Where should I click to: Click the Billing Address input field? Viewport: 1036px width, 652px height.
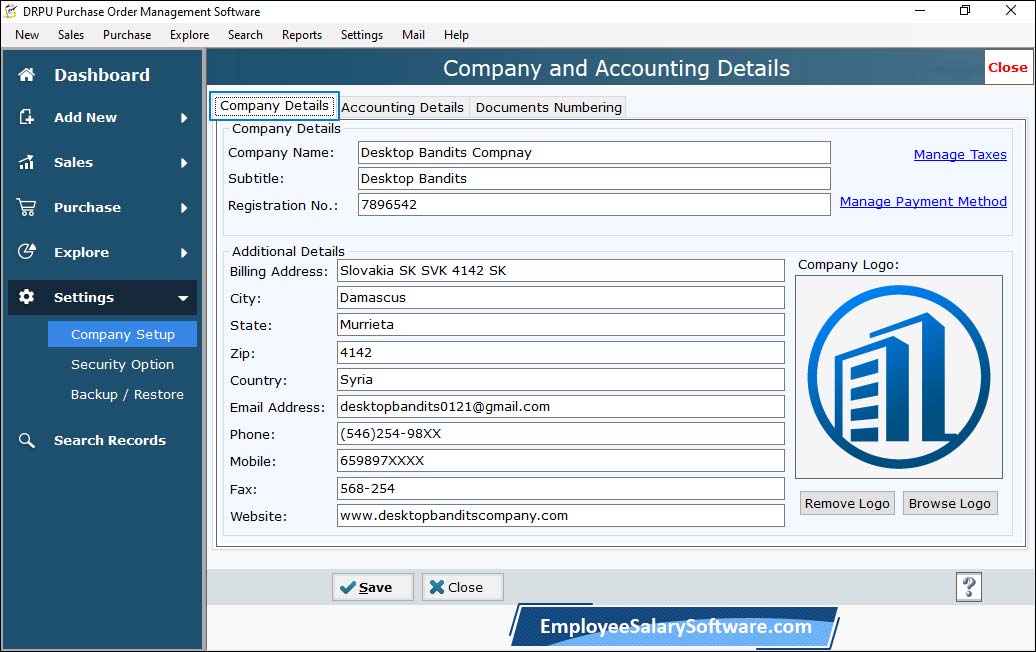[560, 270]
